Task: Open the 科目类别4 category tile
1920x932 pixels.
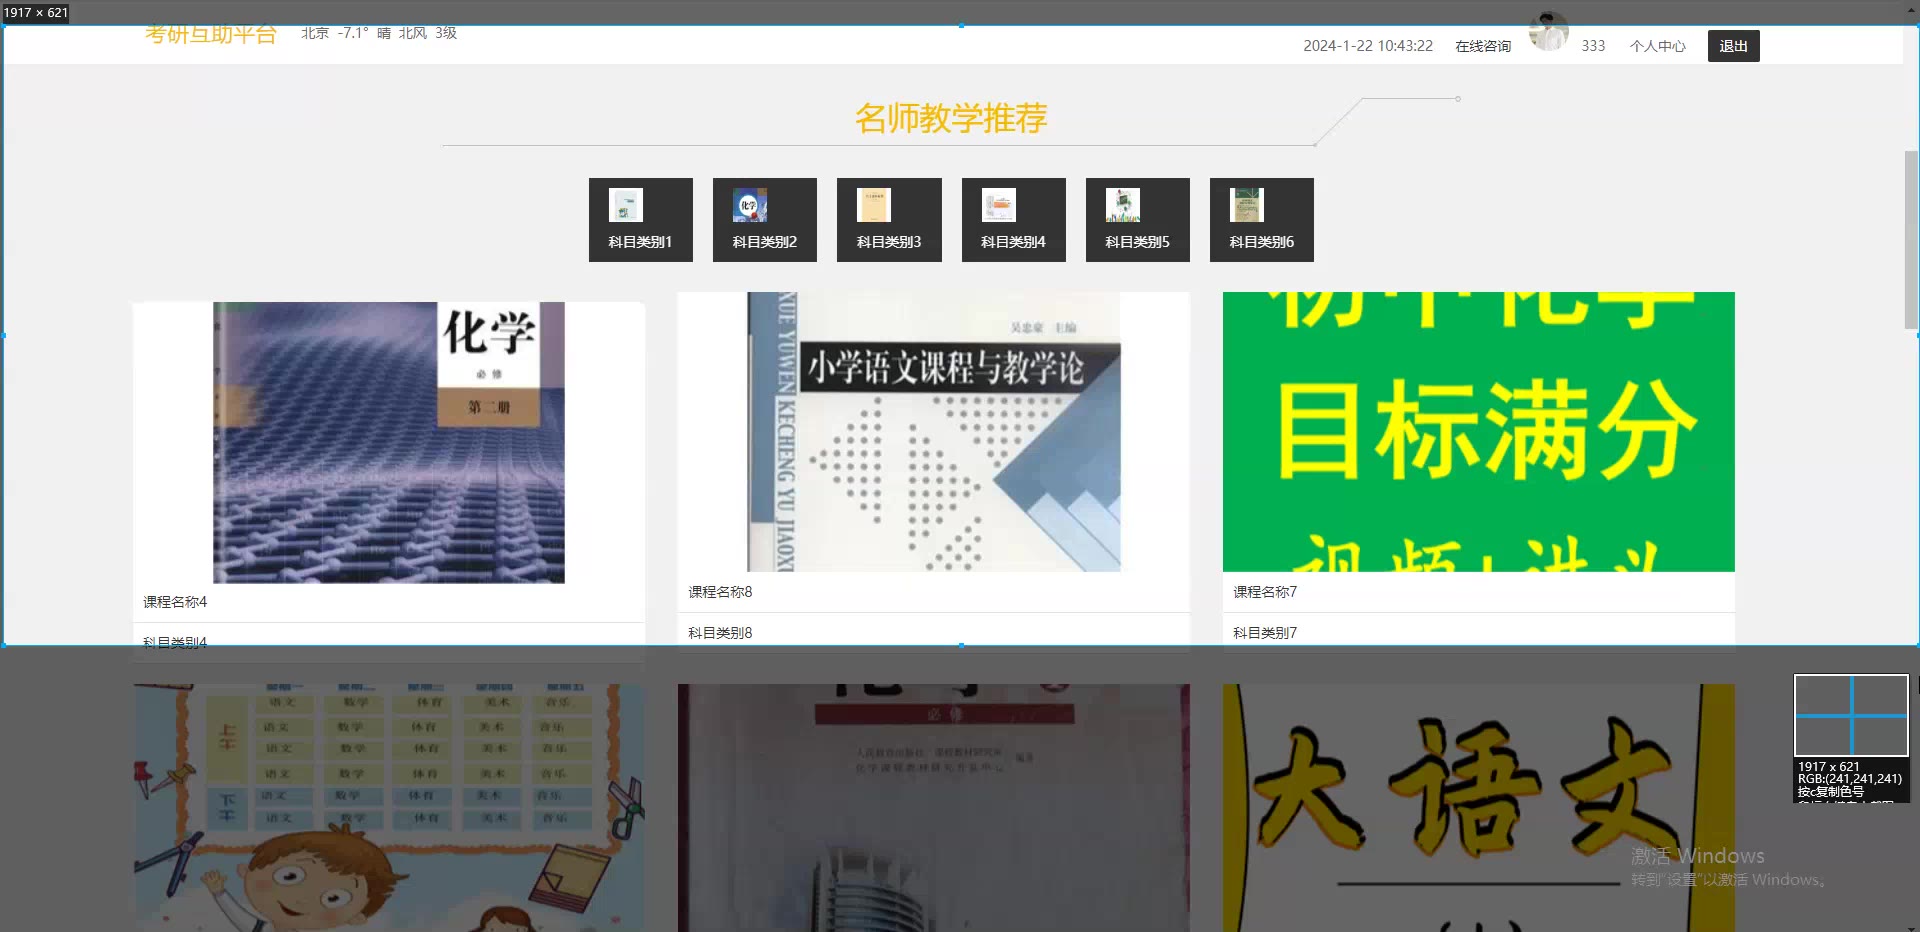Action: click(1014, 220)
